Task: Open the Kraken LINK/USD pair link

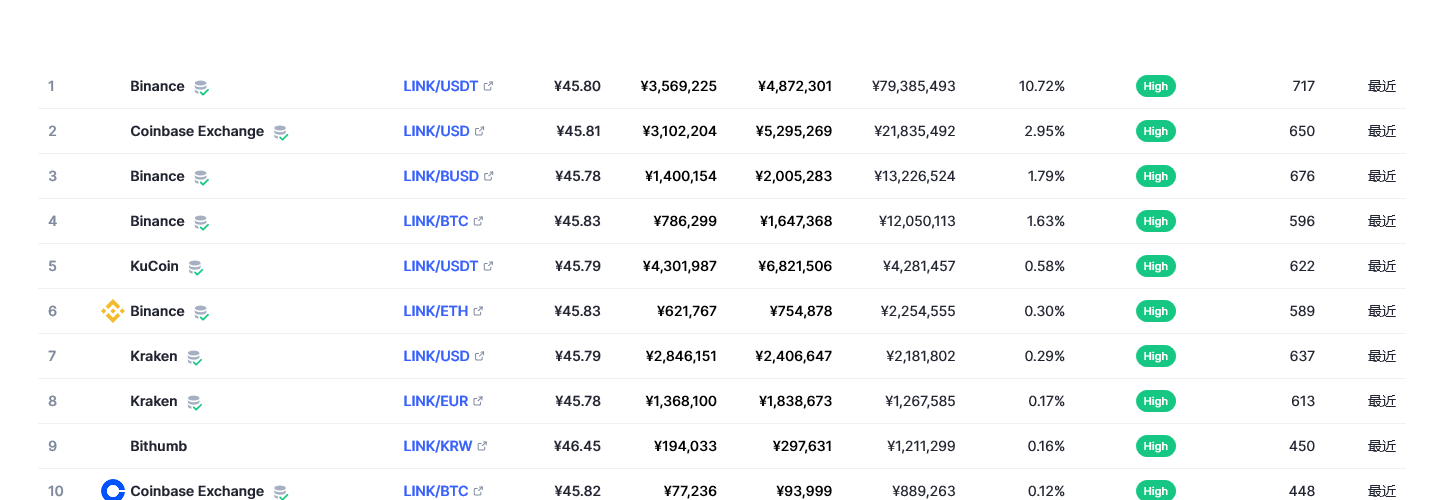Action: (x=437, y=356)
